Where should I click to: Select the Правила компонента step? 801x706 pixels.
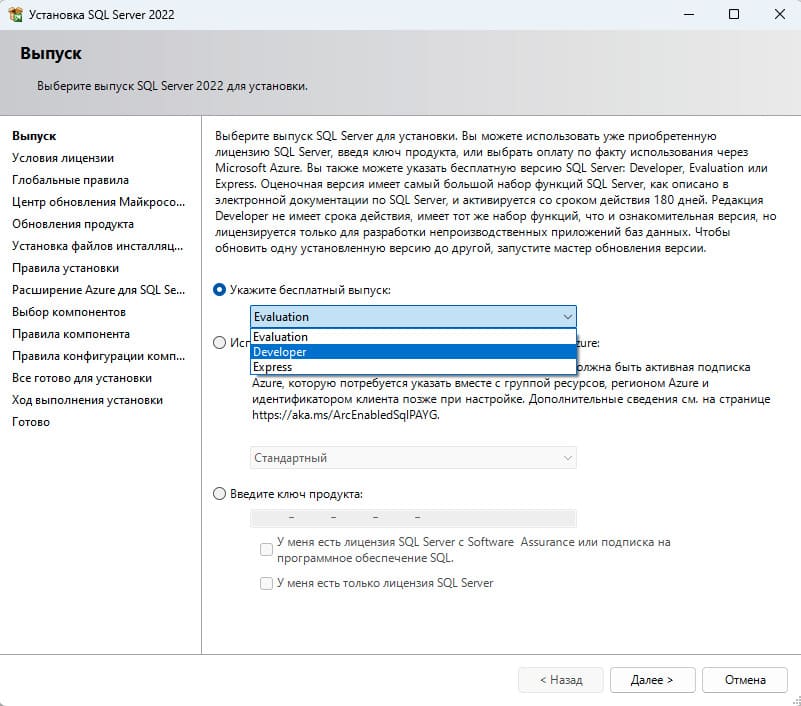pyautogui.click(x=71, y=334)
